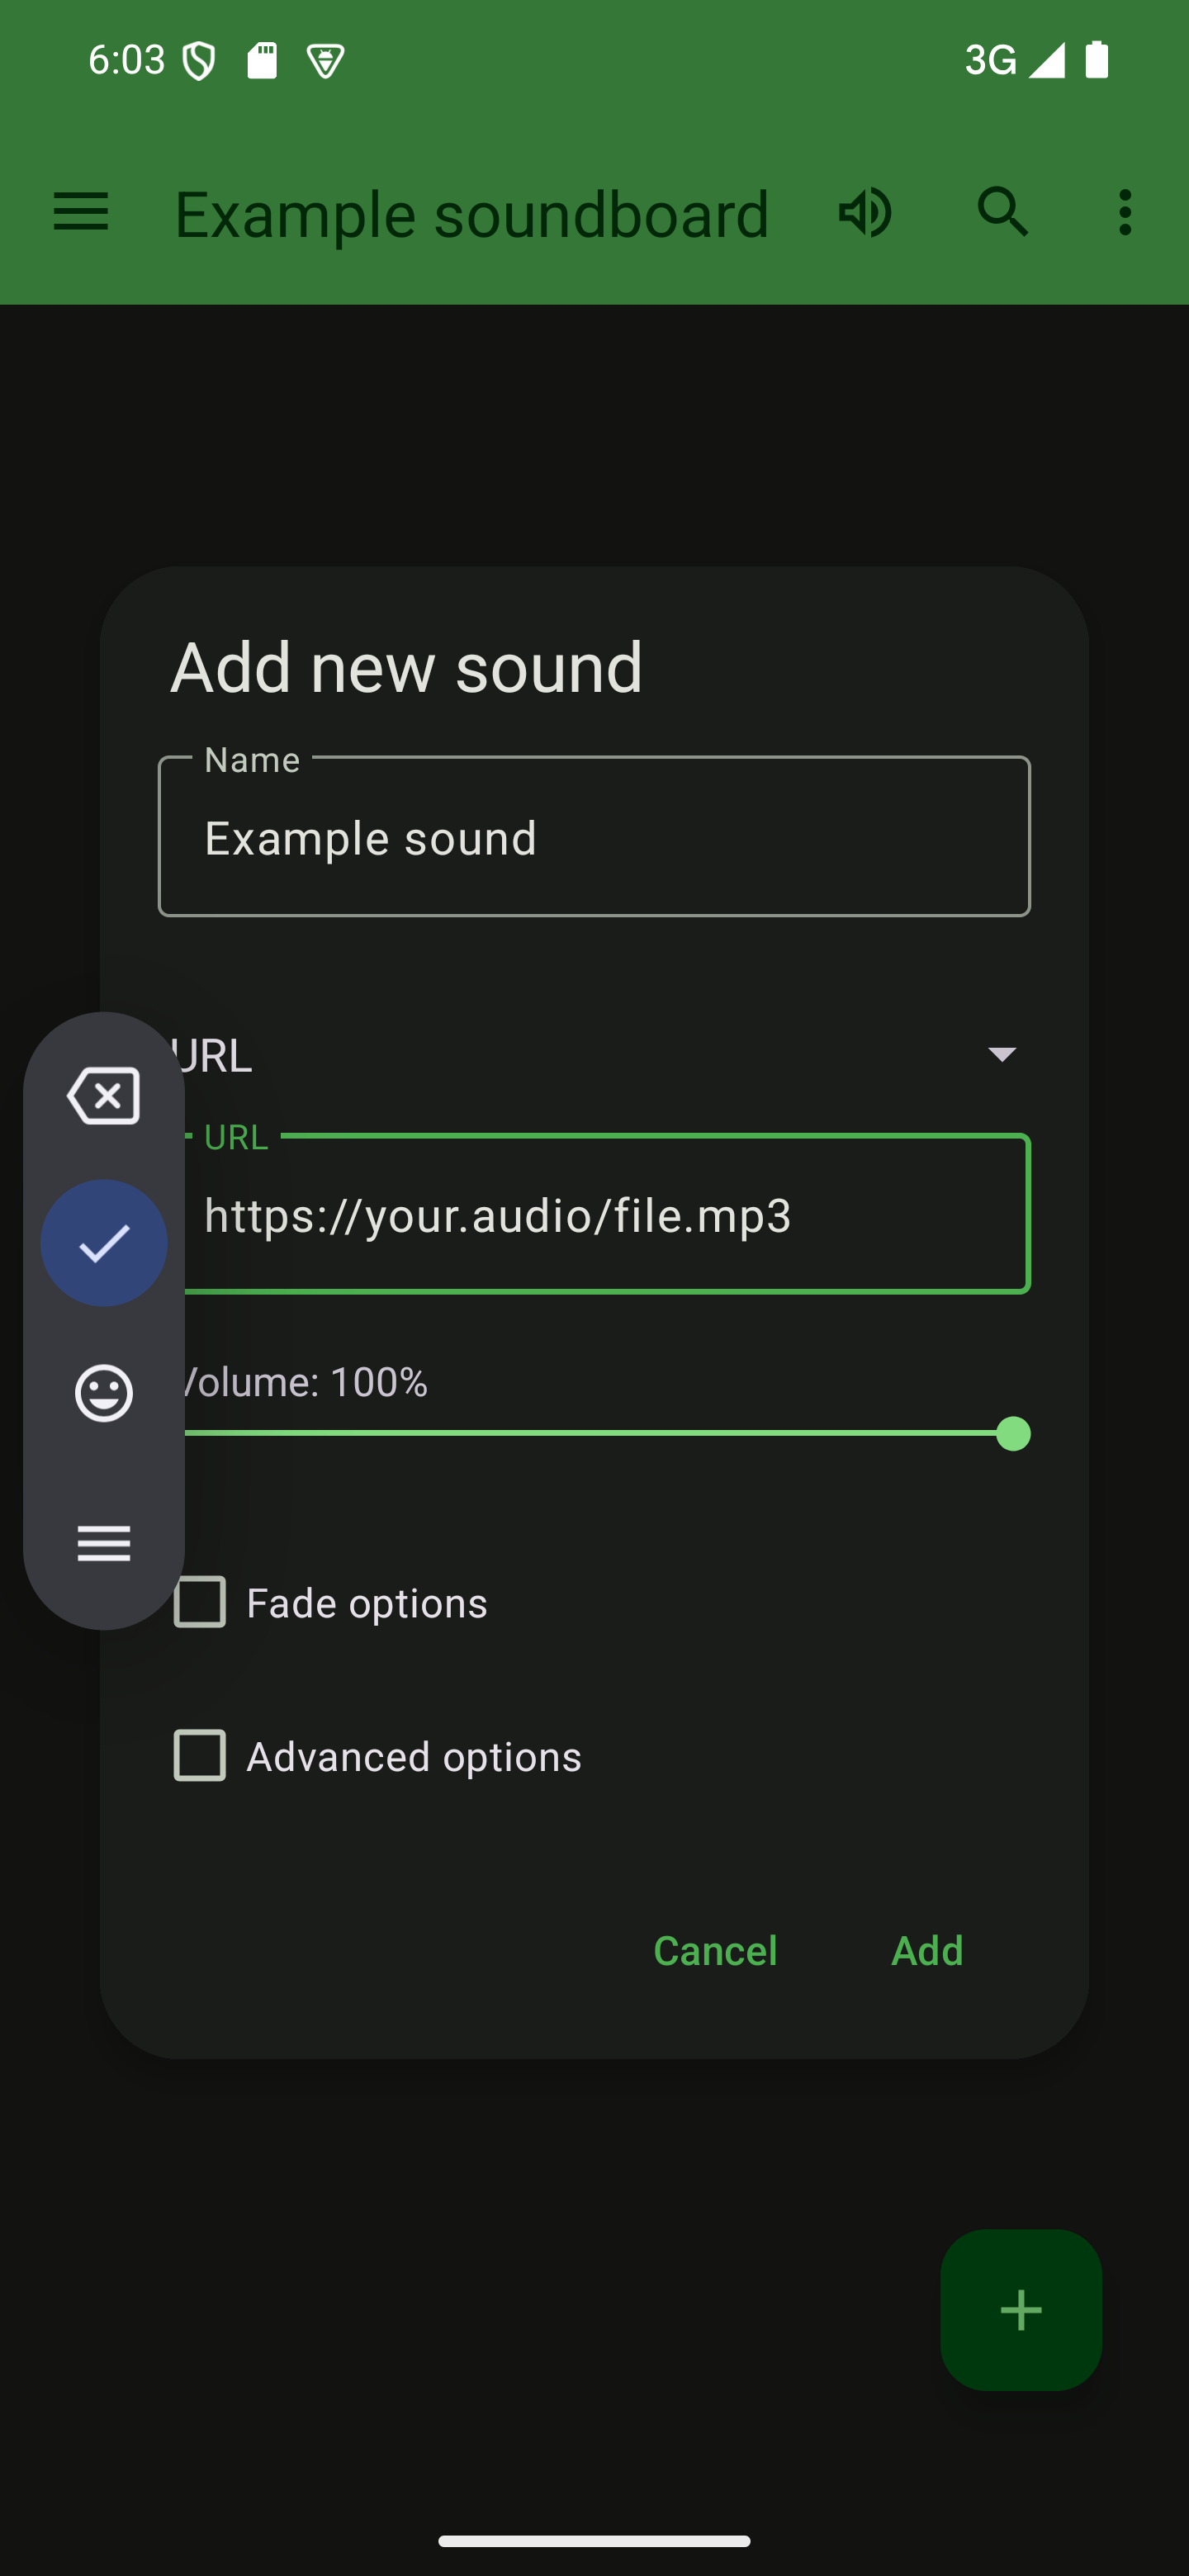Image resolution: width=1189 pixels, height=2576 pixels.
Task: Open the hamburger navigation menu
Action: coord(81,212)
